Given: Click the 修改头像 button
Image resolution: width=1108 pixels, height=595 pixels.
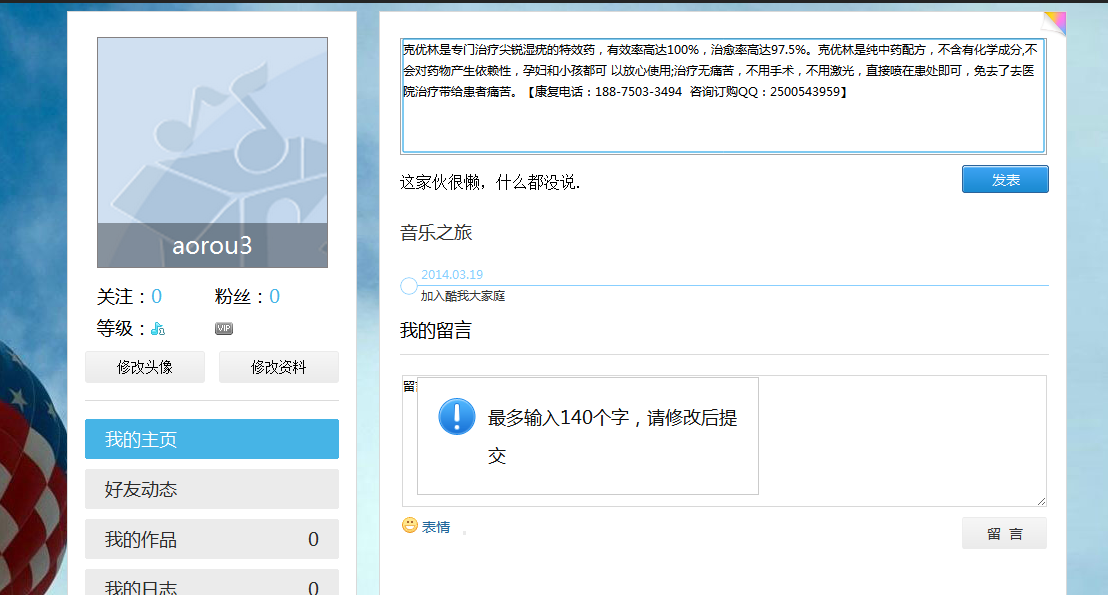Looking at the screenshot, I should tap(144, 366).
